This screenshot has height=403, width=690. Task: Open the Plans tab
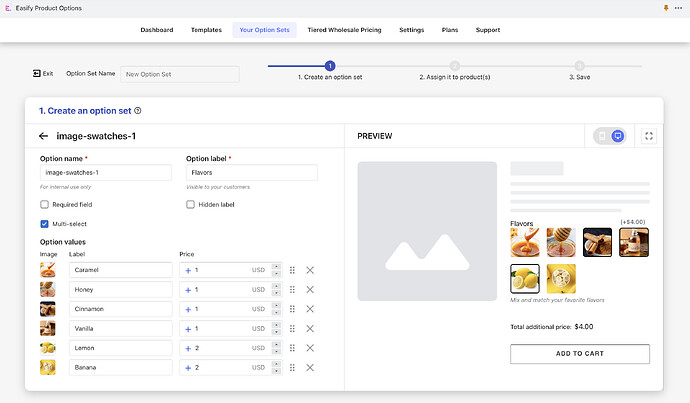point(450,30)
